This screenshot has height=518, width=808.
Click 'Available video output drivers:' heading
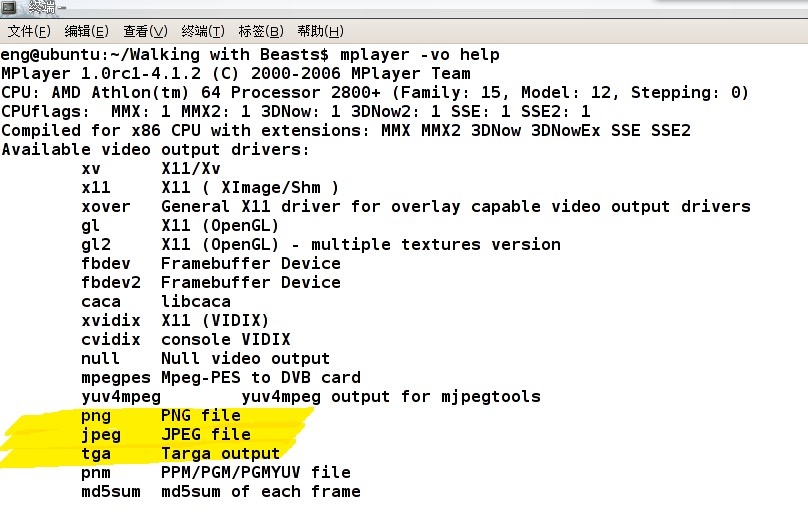point(155,150)
